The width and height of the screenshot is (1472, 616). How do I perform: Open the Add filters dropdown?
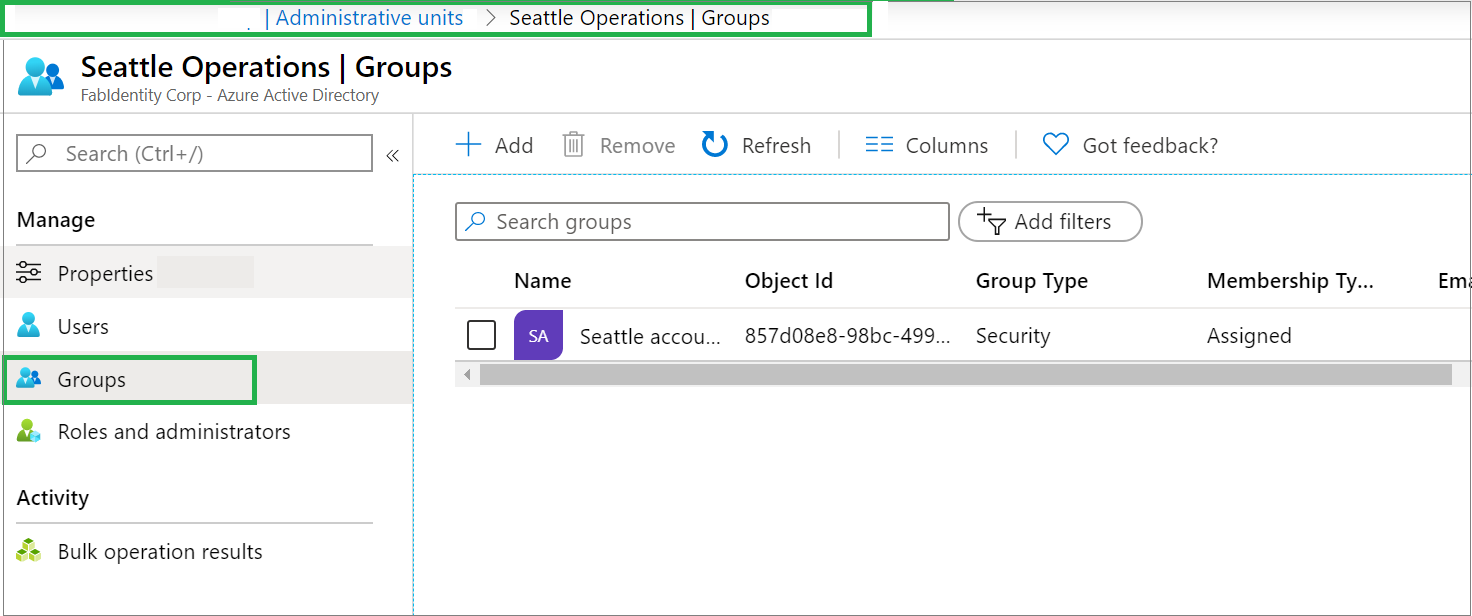(1050, 222)
